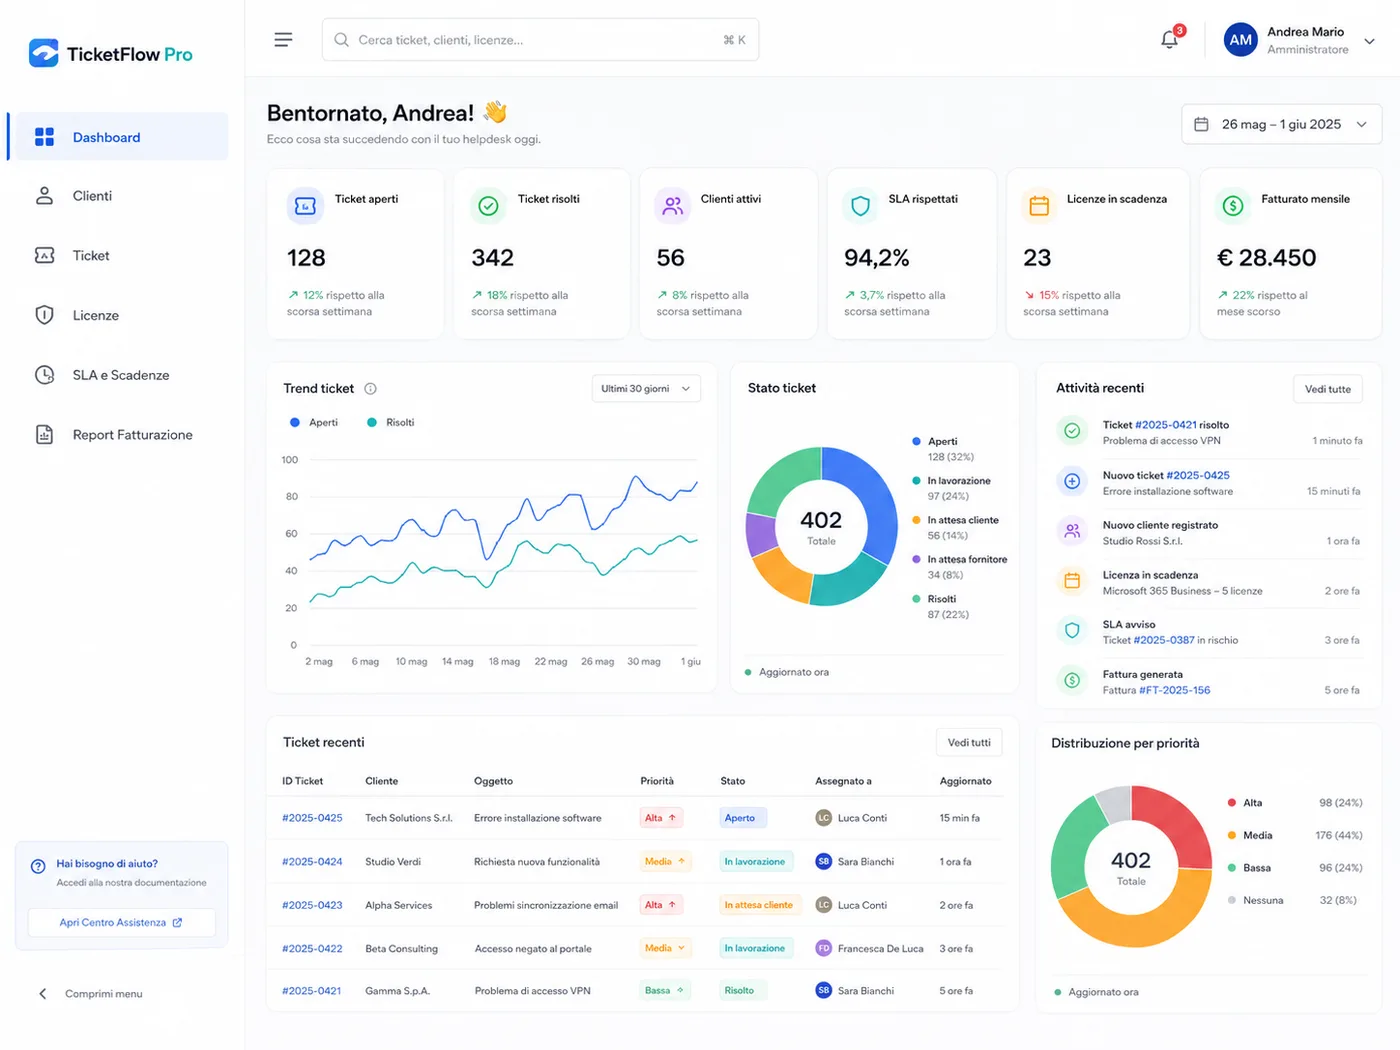The height and width of the screenshot is (1050, 1400).
Task: Click the search magnifier icon
Action: (x=342, y=40)
